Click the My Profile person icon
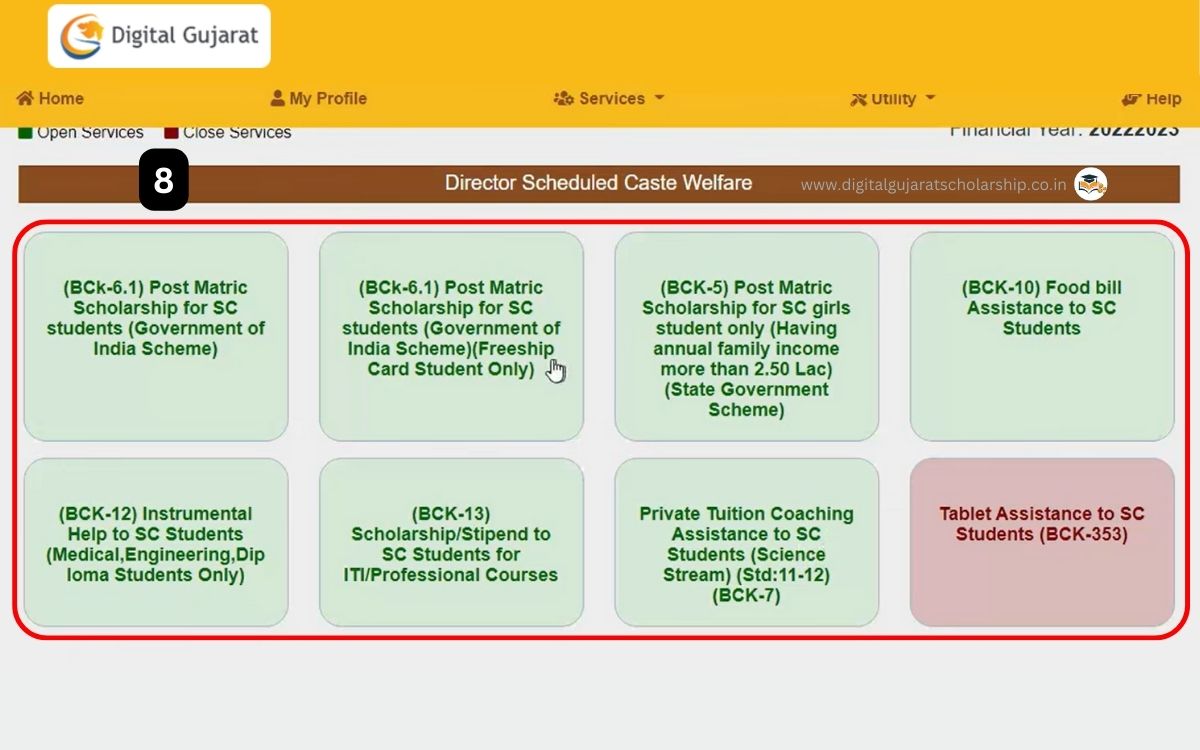The image size is (1200, 750). (x=276, y=98)
